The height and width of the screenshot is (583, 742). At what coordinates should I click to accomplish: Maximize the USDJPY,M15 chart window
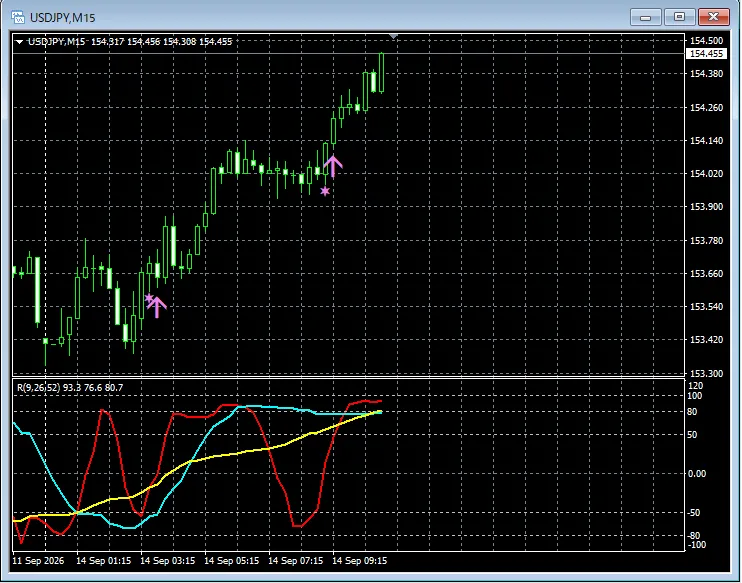(679, 18)
